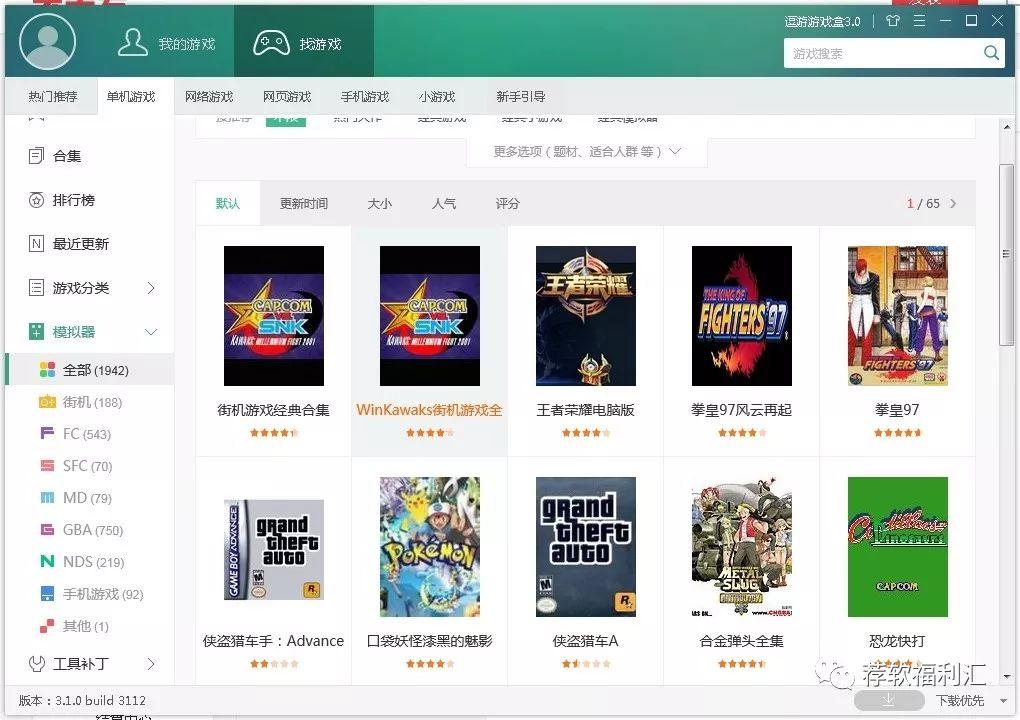Open 侠盗猎车手：Advance cover thumbnail

(274, 550)
